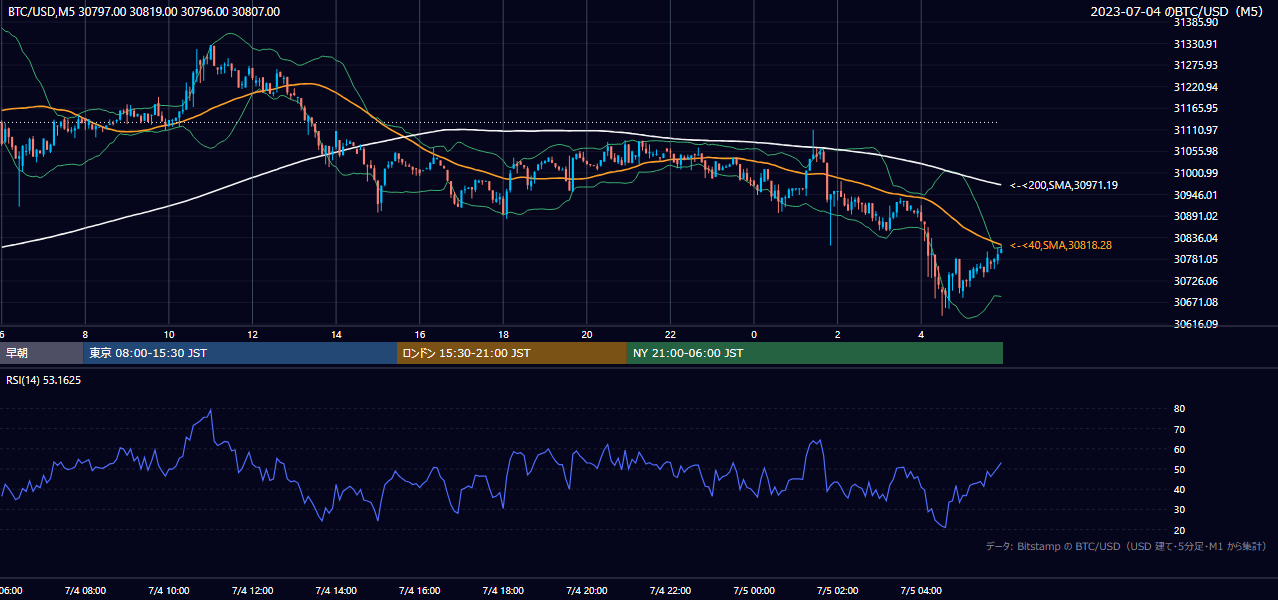The image size is (1278, 600).
Task: Click price axis value 30671.08
Action: 1195,302
